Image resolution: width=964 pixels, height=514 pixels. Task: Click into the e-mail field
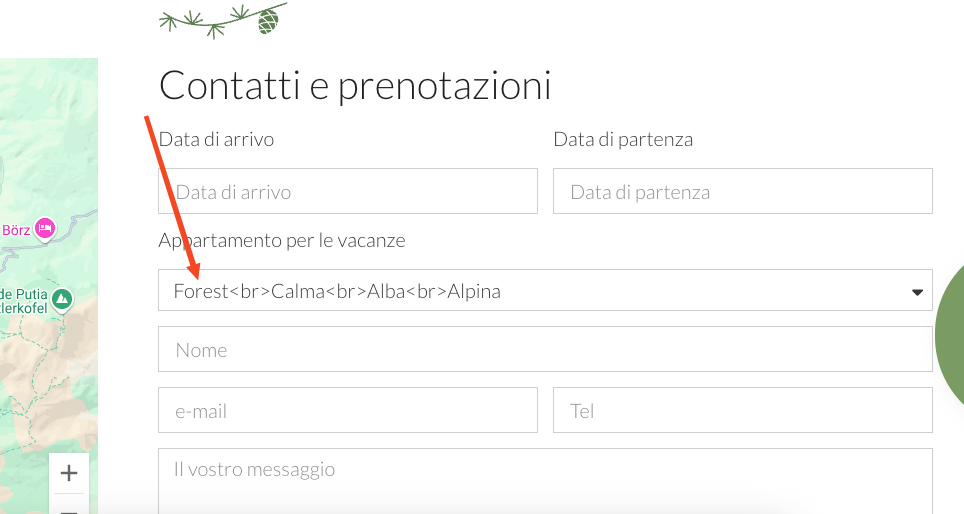[x=348, y=410]
